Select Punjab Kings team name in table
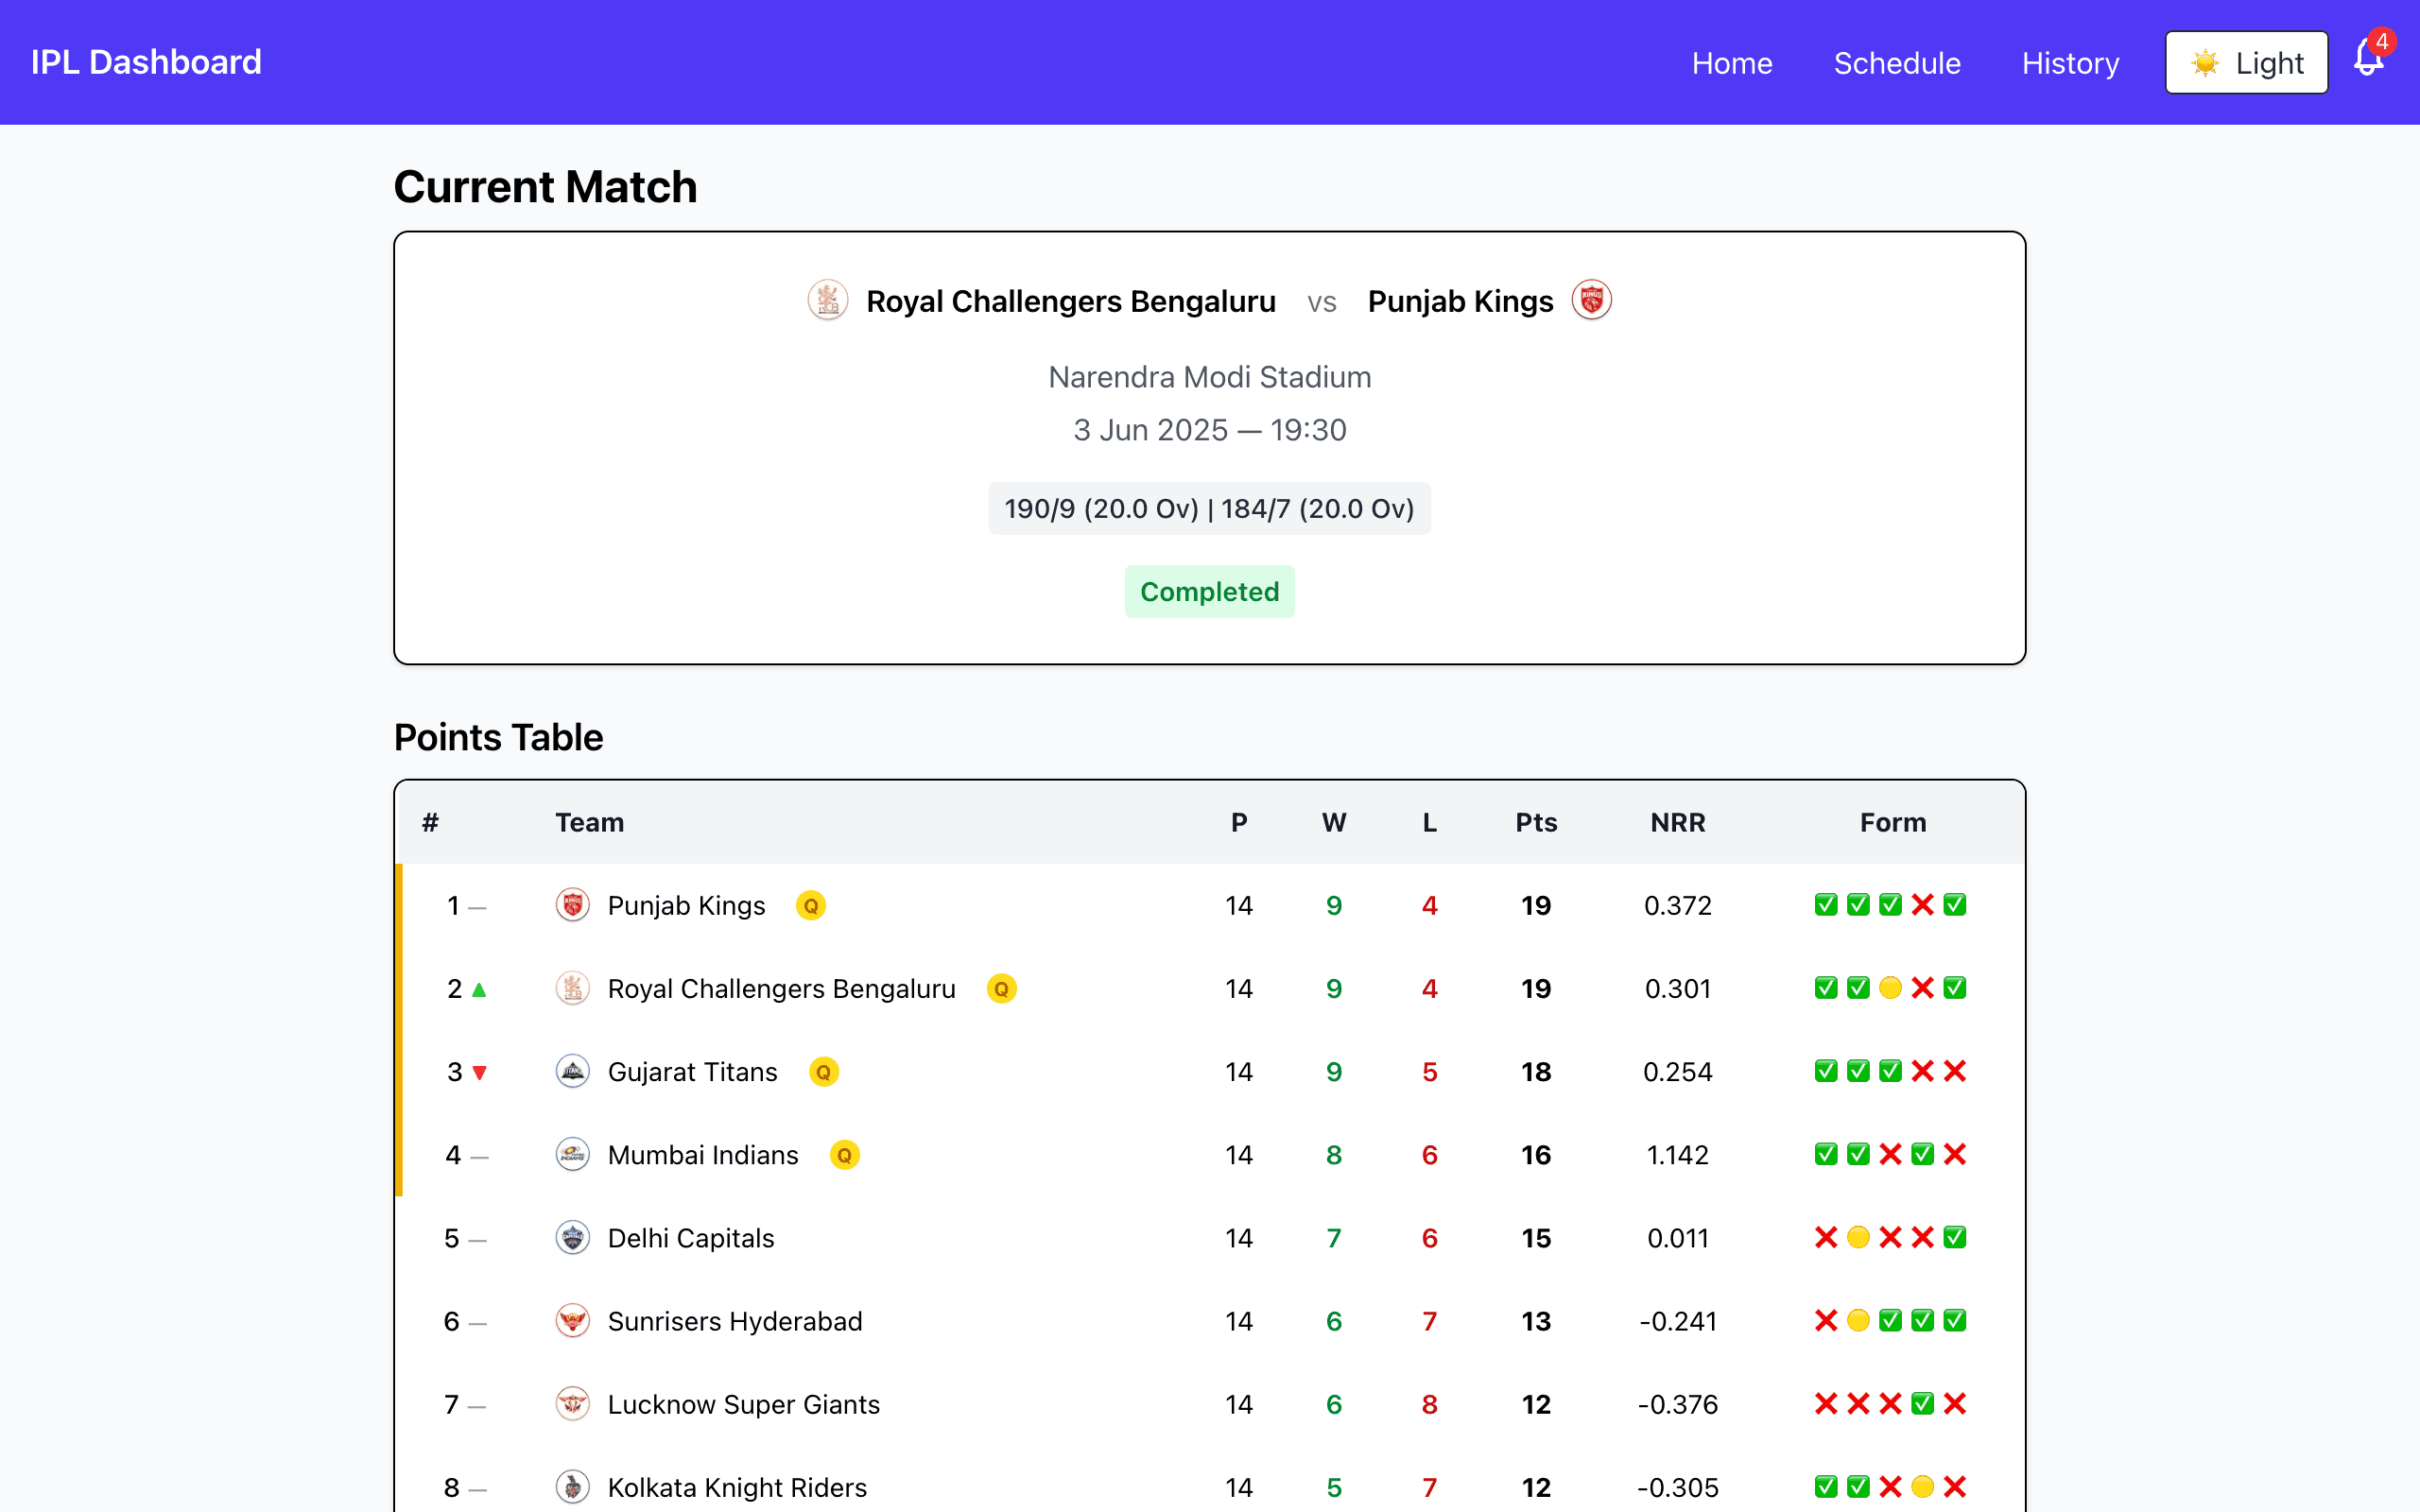Viewport: 2420px width, 1512px height. click(686, 906)
